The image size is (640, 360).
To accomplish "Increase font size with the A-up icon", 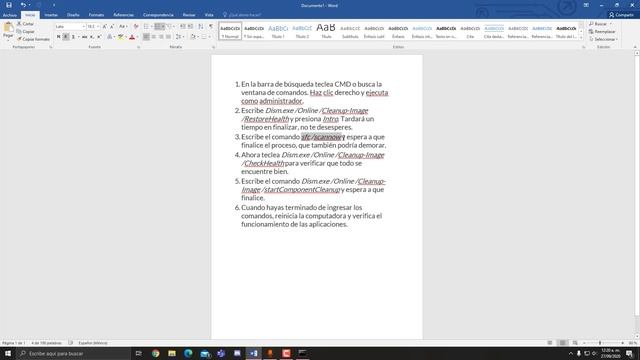I will [104, 27].
